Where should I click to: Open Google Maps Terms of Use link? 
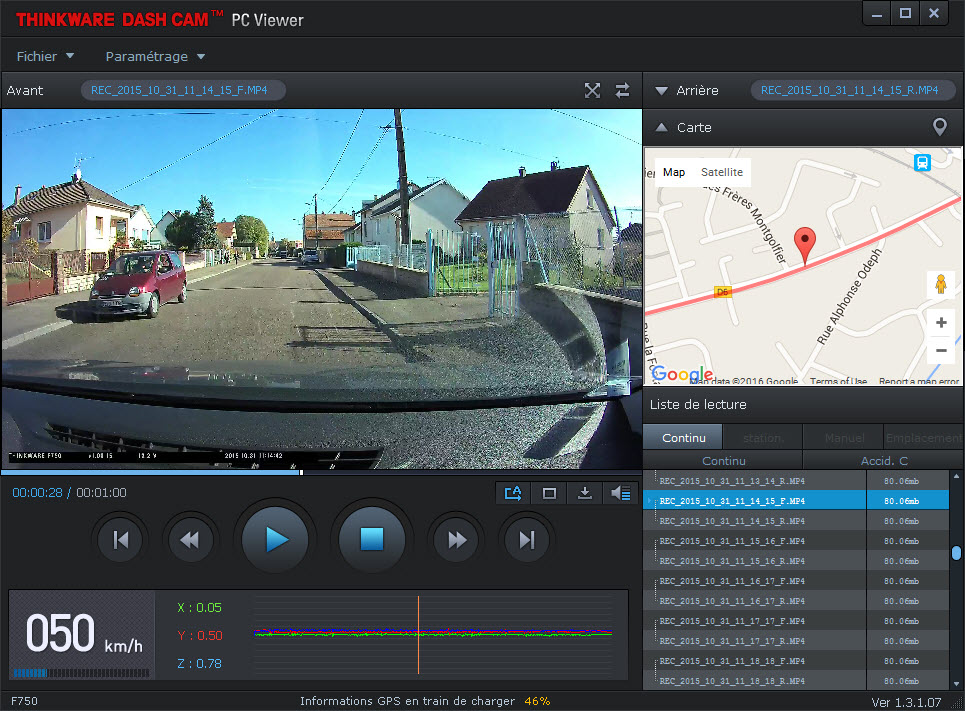838,381
